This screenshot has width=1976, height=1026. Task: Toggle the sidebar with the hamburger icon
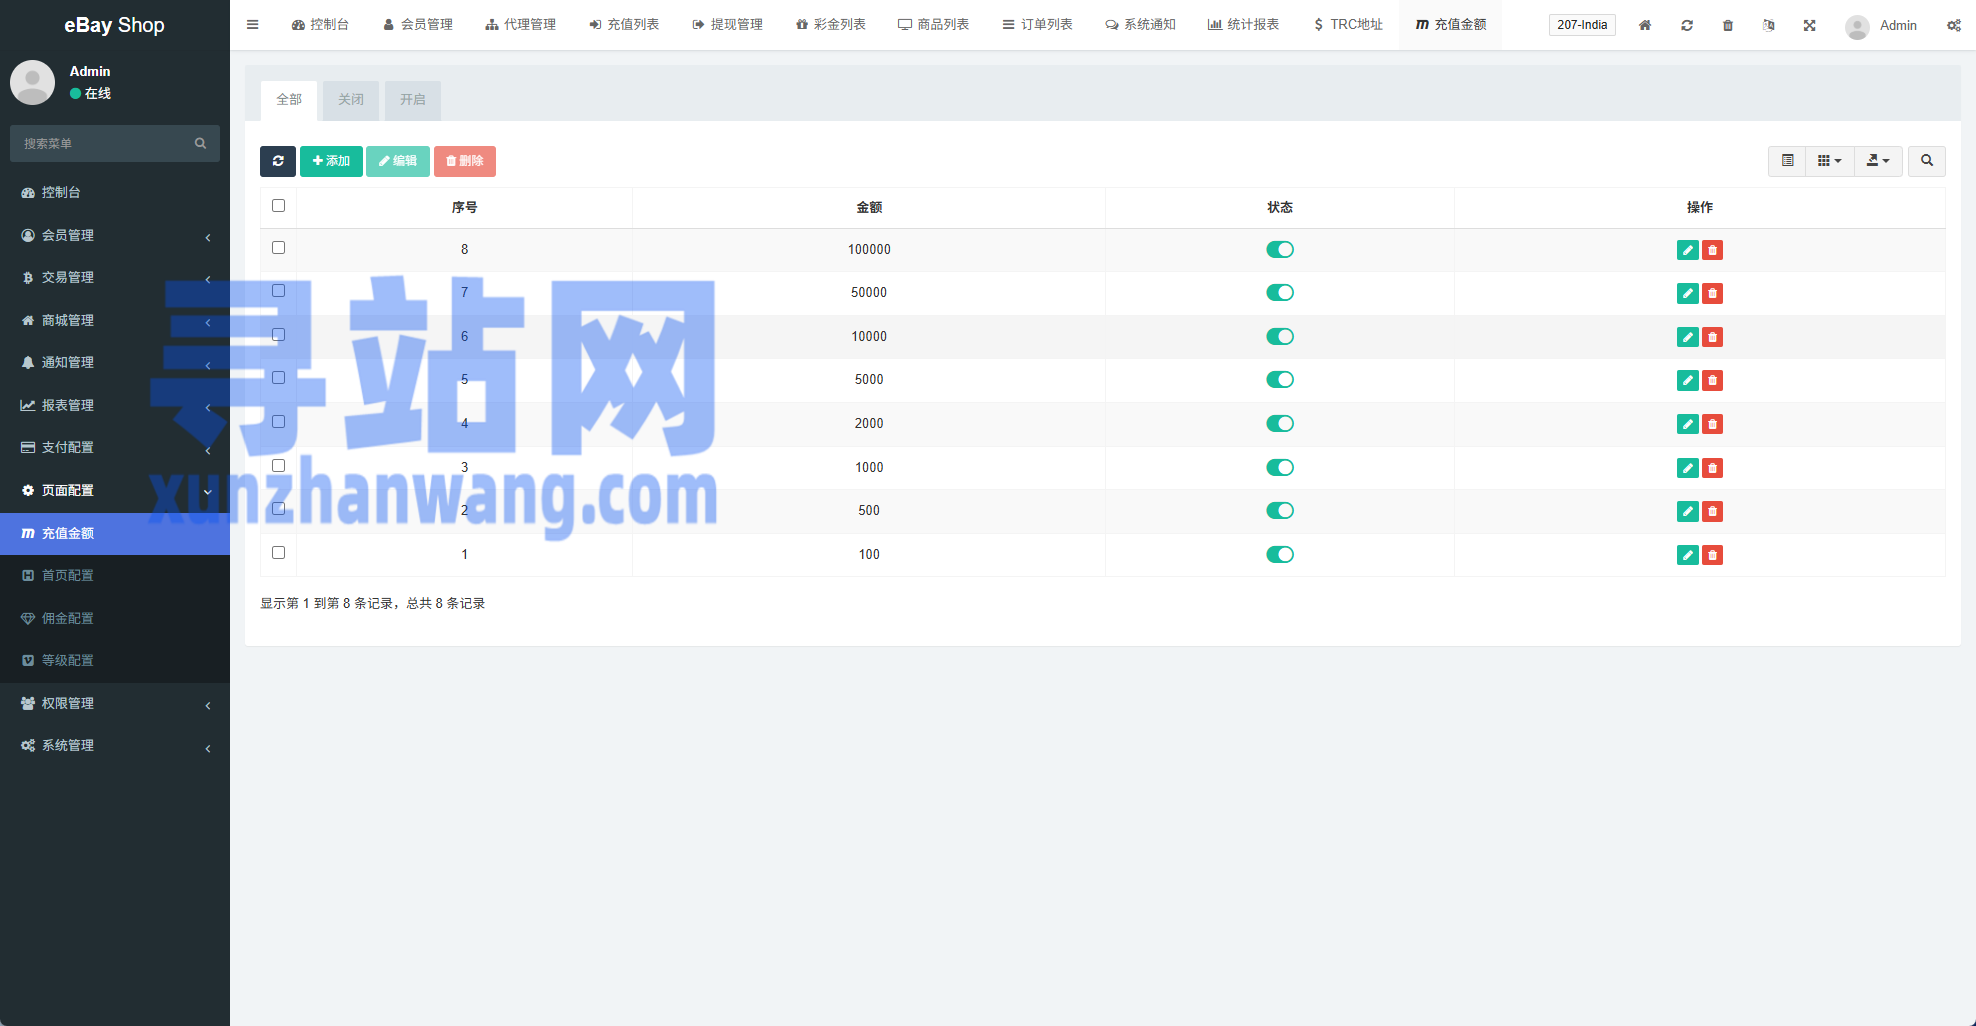point(253,25)
